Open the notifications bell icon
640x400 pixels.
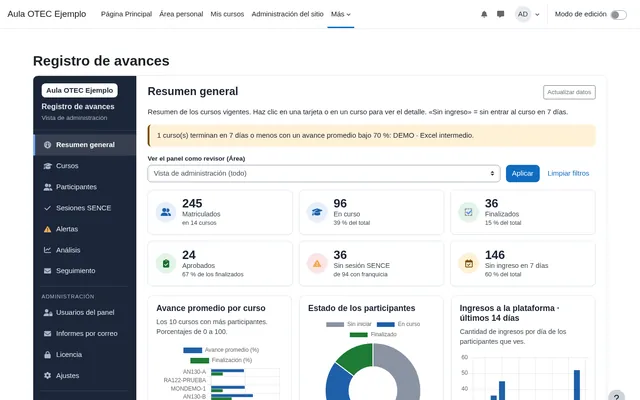(484, 14)
